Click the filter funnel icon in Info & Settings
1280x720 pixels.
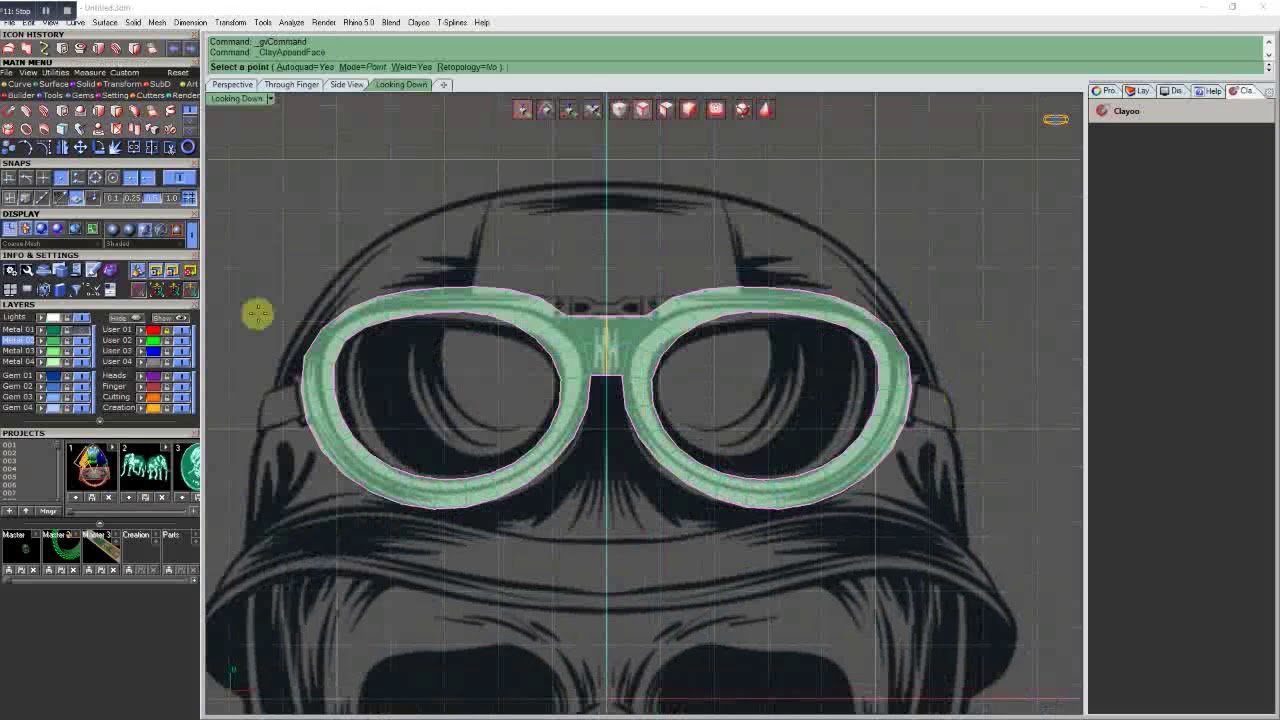click(76, 289)
